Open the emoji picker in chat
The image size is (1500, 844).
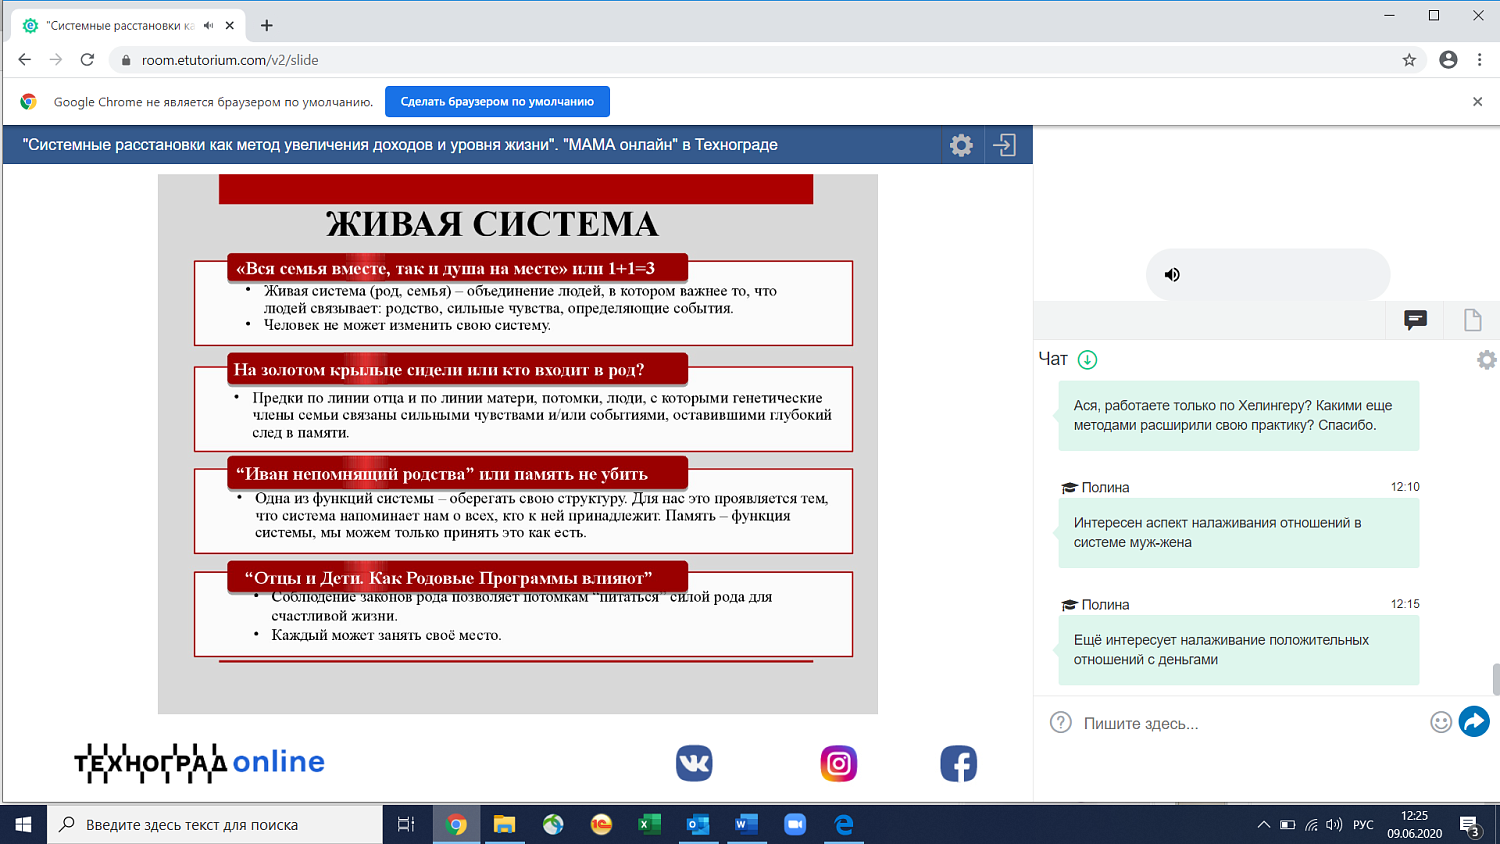1441,722
